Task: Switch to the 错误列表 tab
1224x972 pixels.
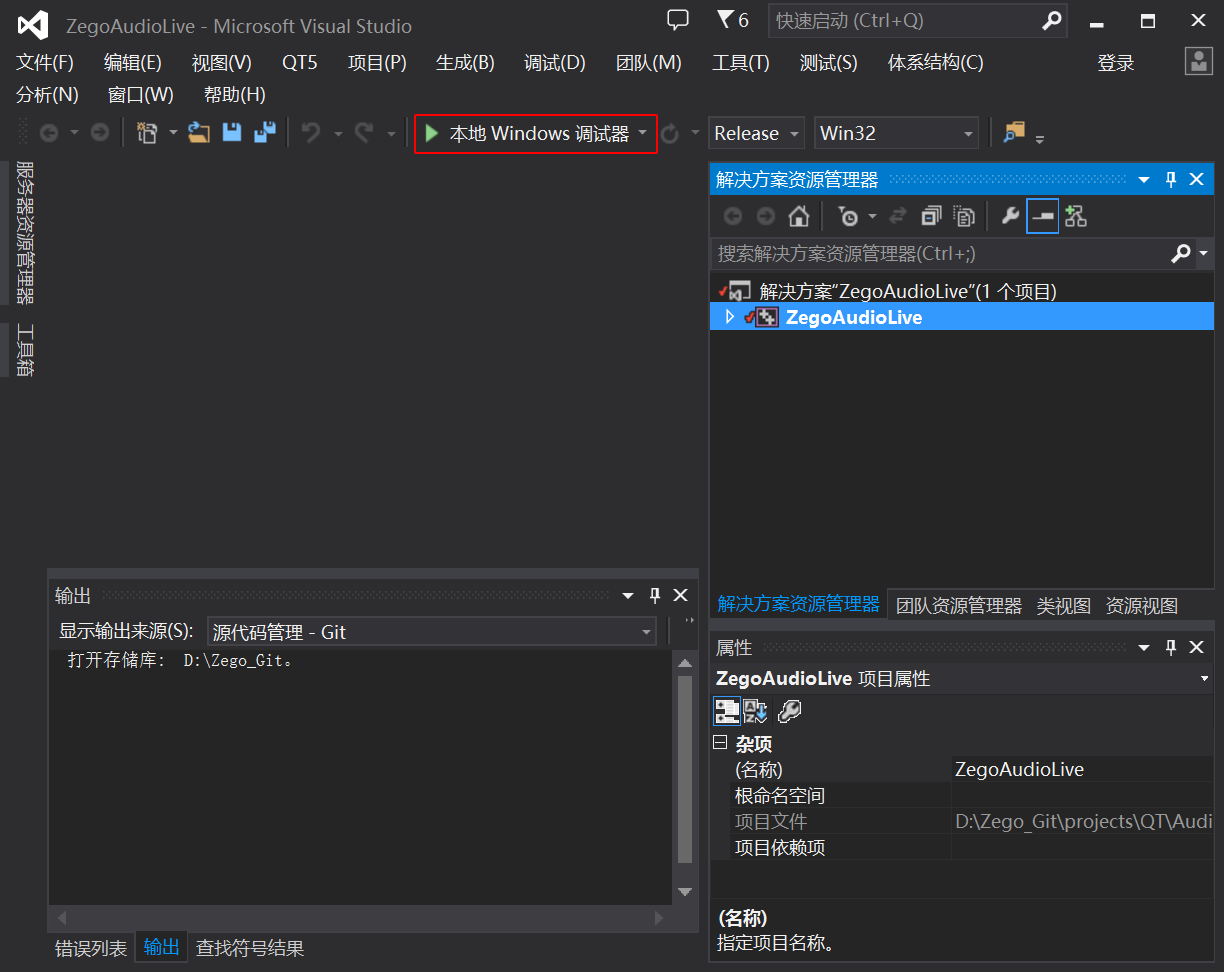Action: [x=91, y=948]
